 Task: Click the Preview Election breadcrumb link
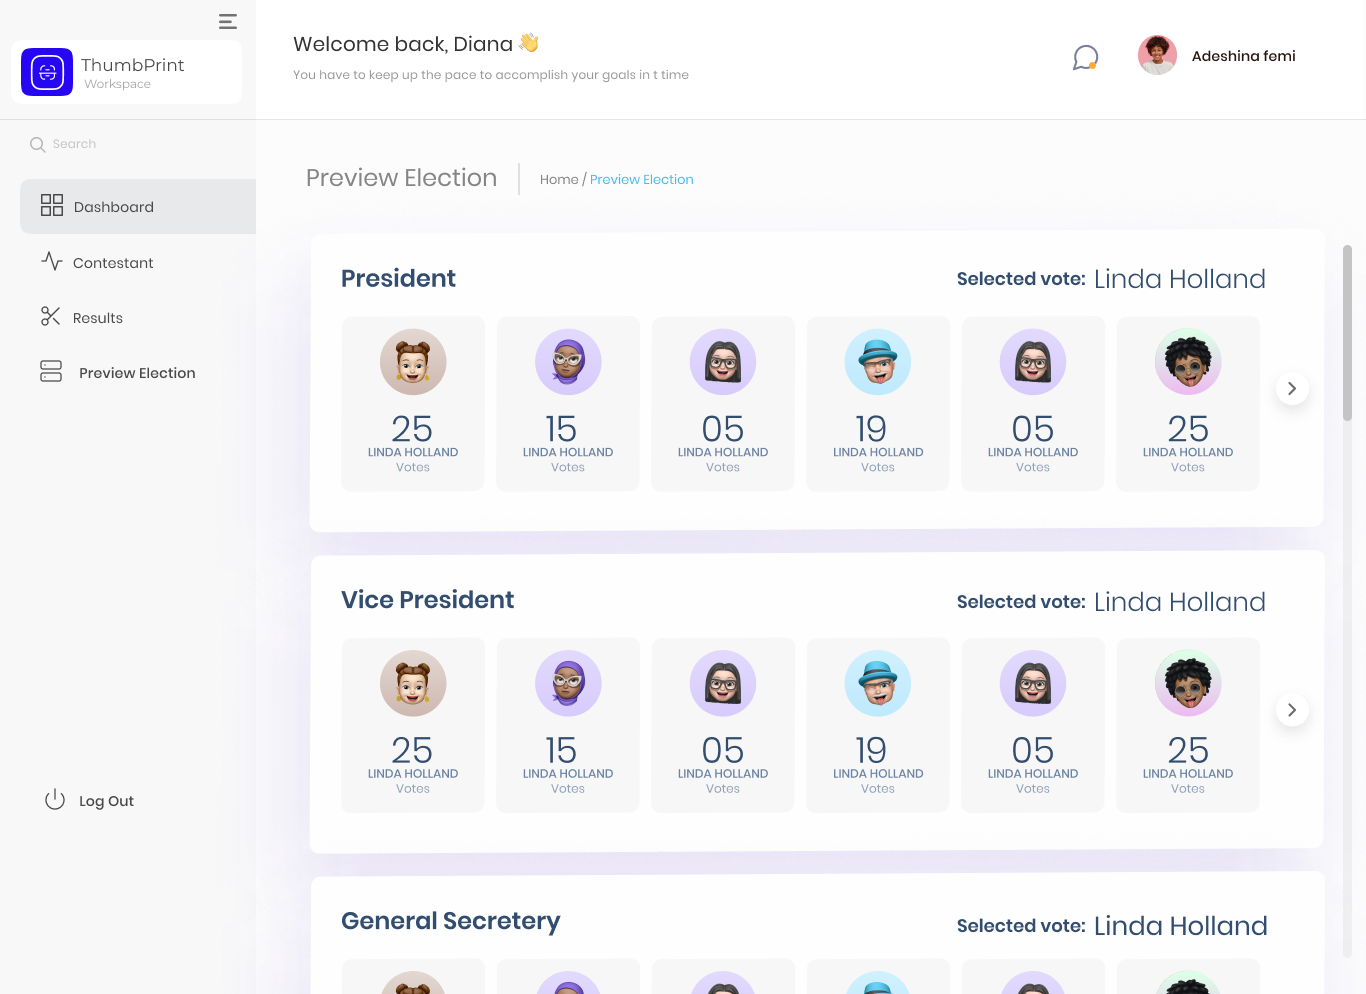coord(641,180)
